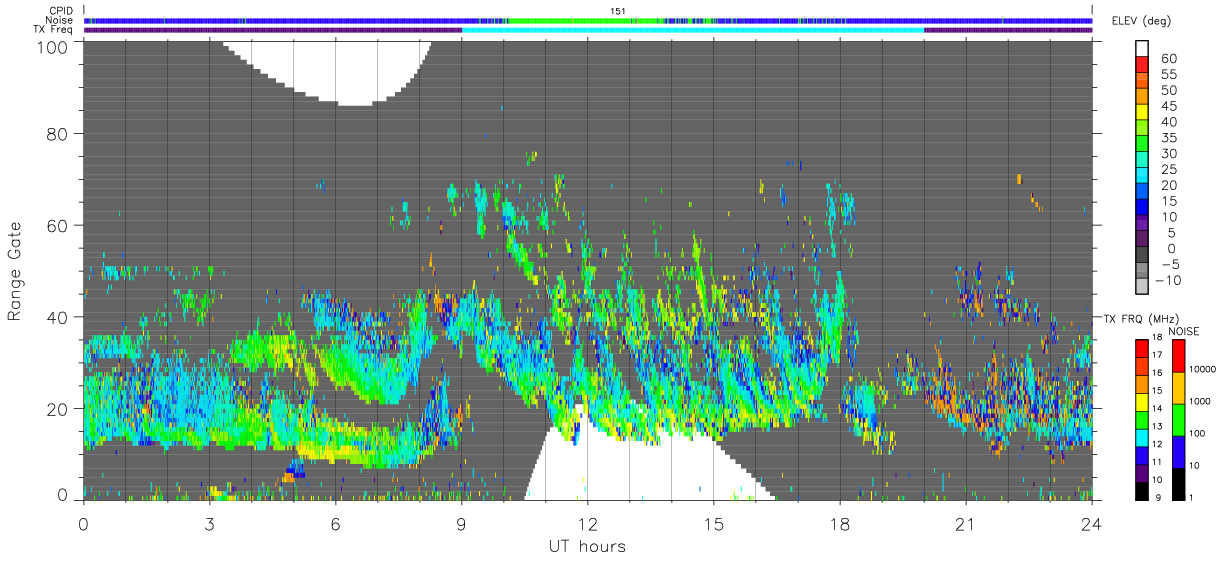
Task: Pick the blue ELEV colorbar segment between 15 and 20
Action: [1142, 193]
